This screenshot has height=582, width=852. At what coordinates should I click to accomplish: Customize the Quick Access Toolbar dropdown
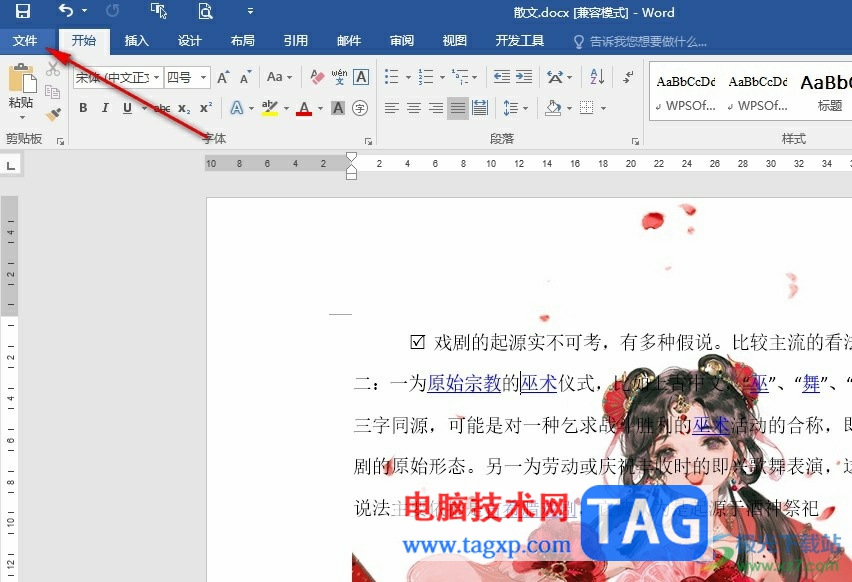click(250, 10)
